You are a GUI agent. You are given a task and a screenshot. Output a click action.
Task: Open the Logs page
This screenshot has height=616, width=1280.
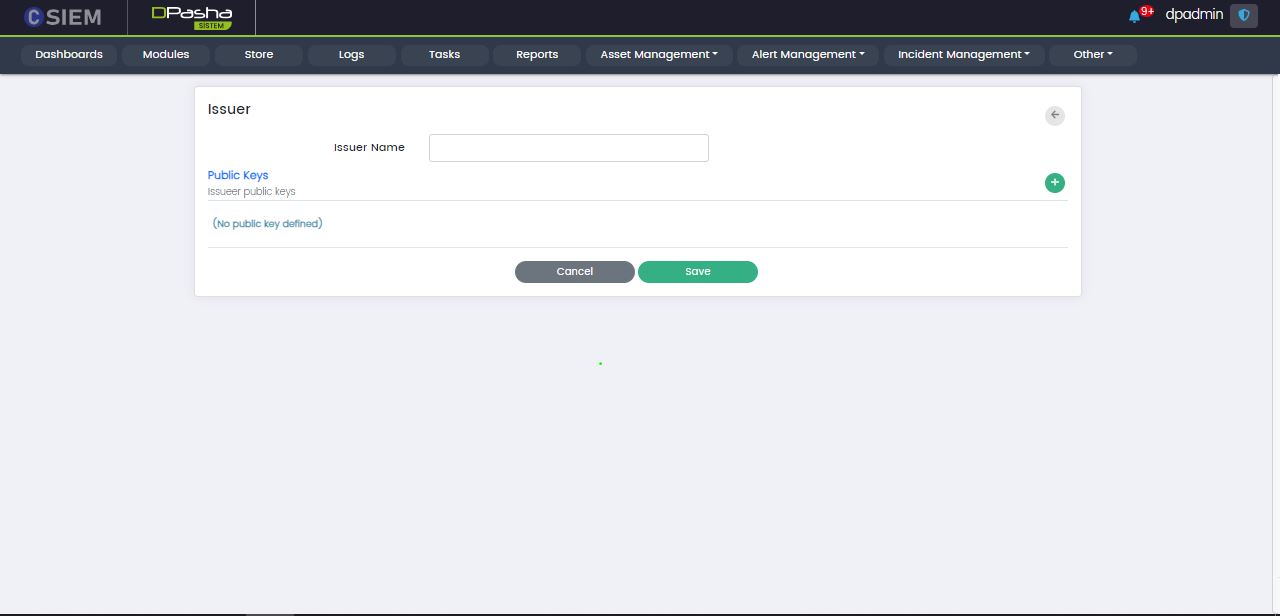352,55
